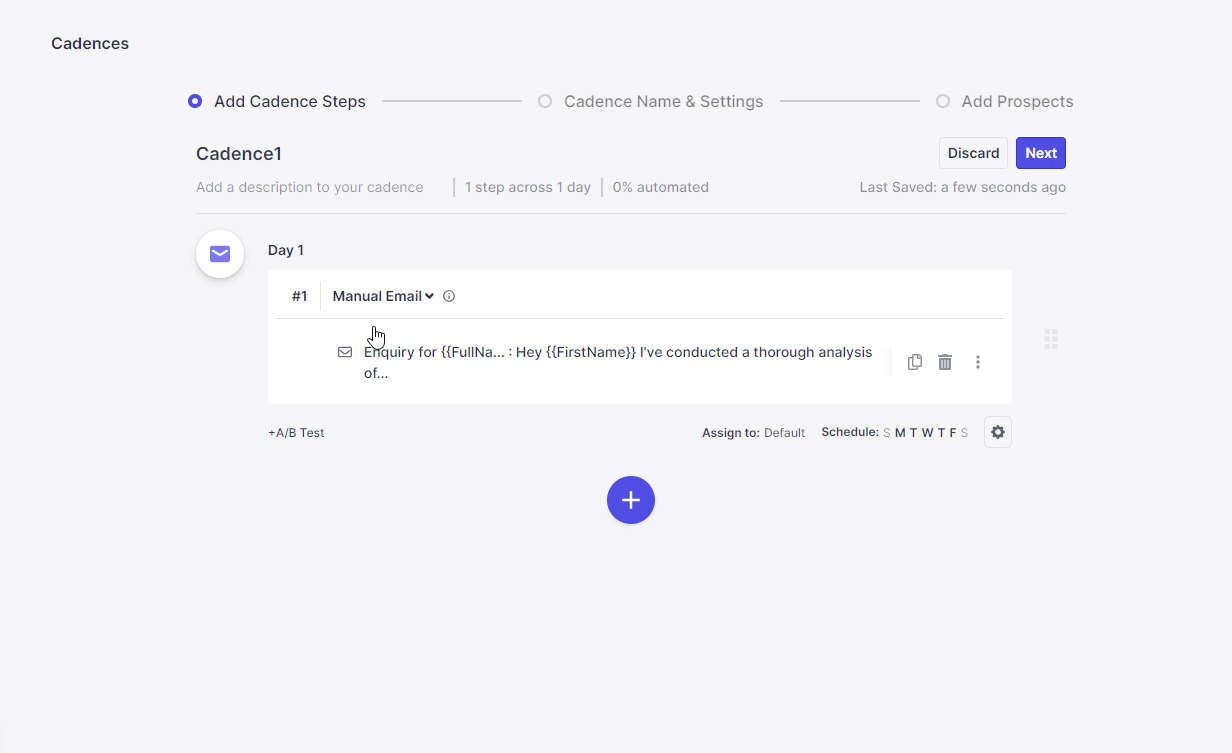
Task: Duplicate the email step with copy icon
Action: 914,362
